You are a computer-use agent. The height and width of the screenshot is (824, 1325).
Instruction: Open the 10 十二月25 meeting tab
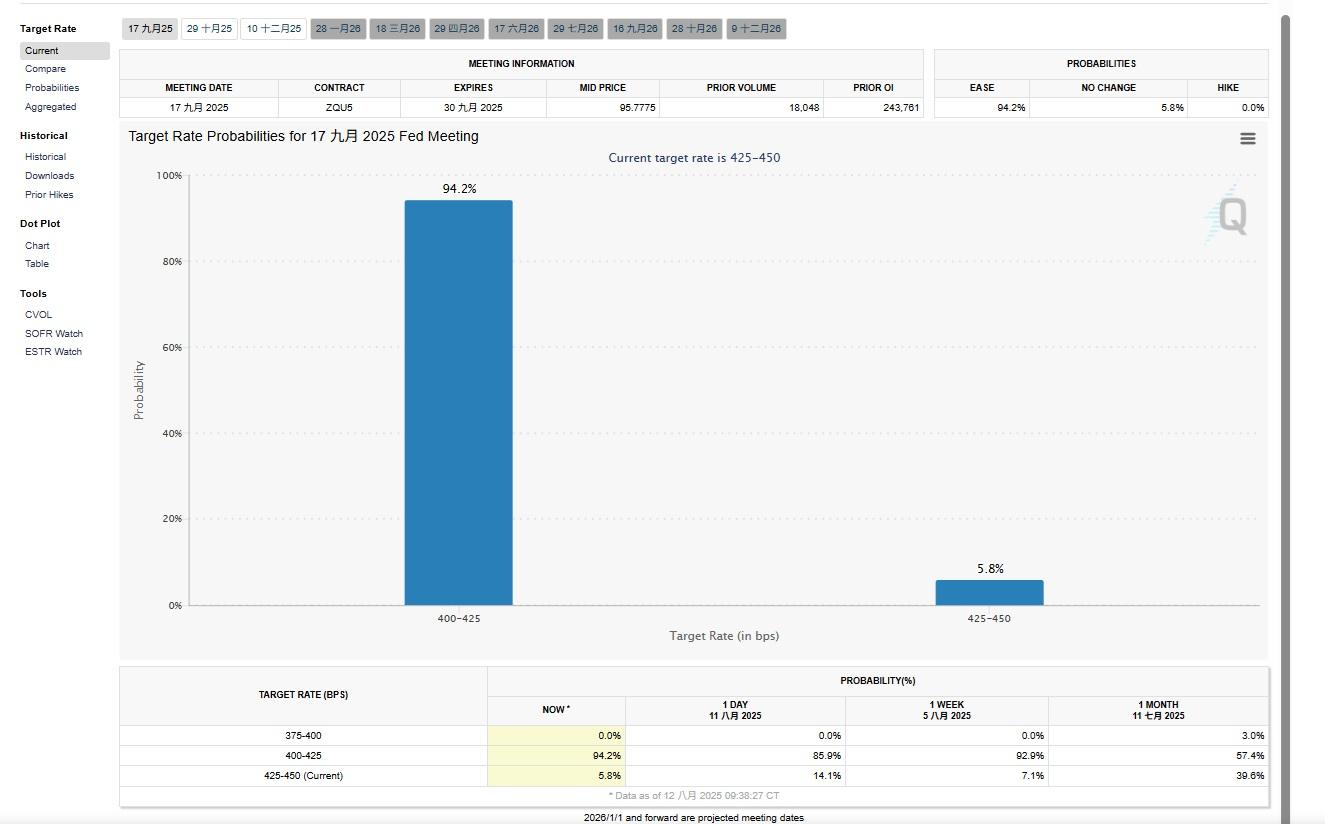(274, 29)
